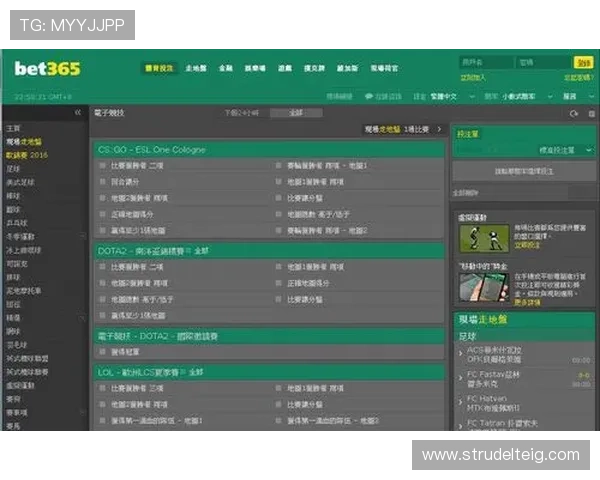
Task: Open 虛擬運動 virtual sports in the sidebar
Action: [20, 385]
